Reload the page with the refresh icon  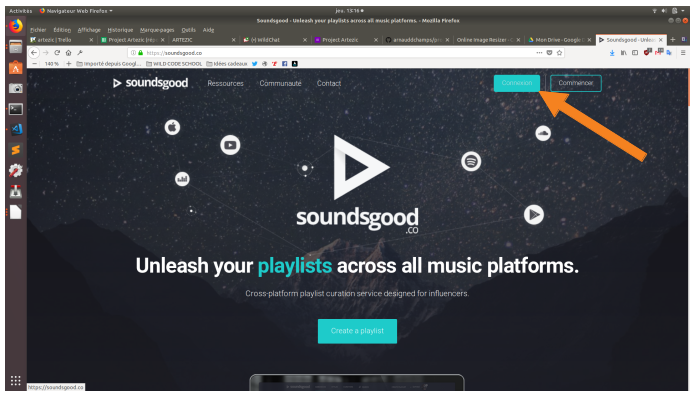click(57, 53)
